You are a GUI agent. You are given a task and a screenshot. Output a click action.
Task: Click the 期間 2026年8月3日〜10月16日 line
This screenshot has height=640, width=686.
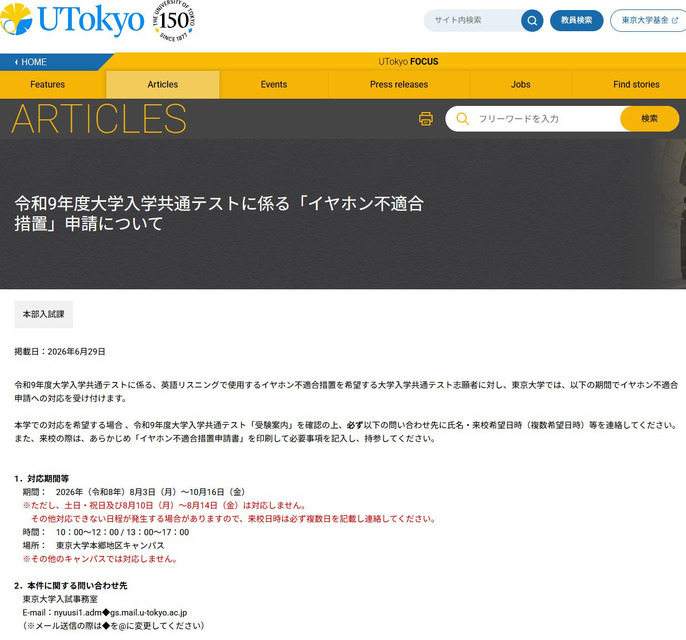pyautogui.click(x=134, y=492)
